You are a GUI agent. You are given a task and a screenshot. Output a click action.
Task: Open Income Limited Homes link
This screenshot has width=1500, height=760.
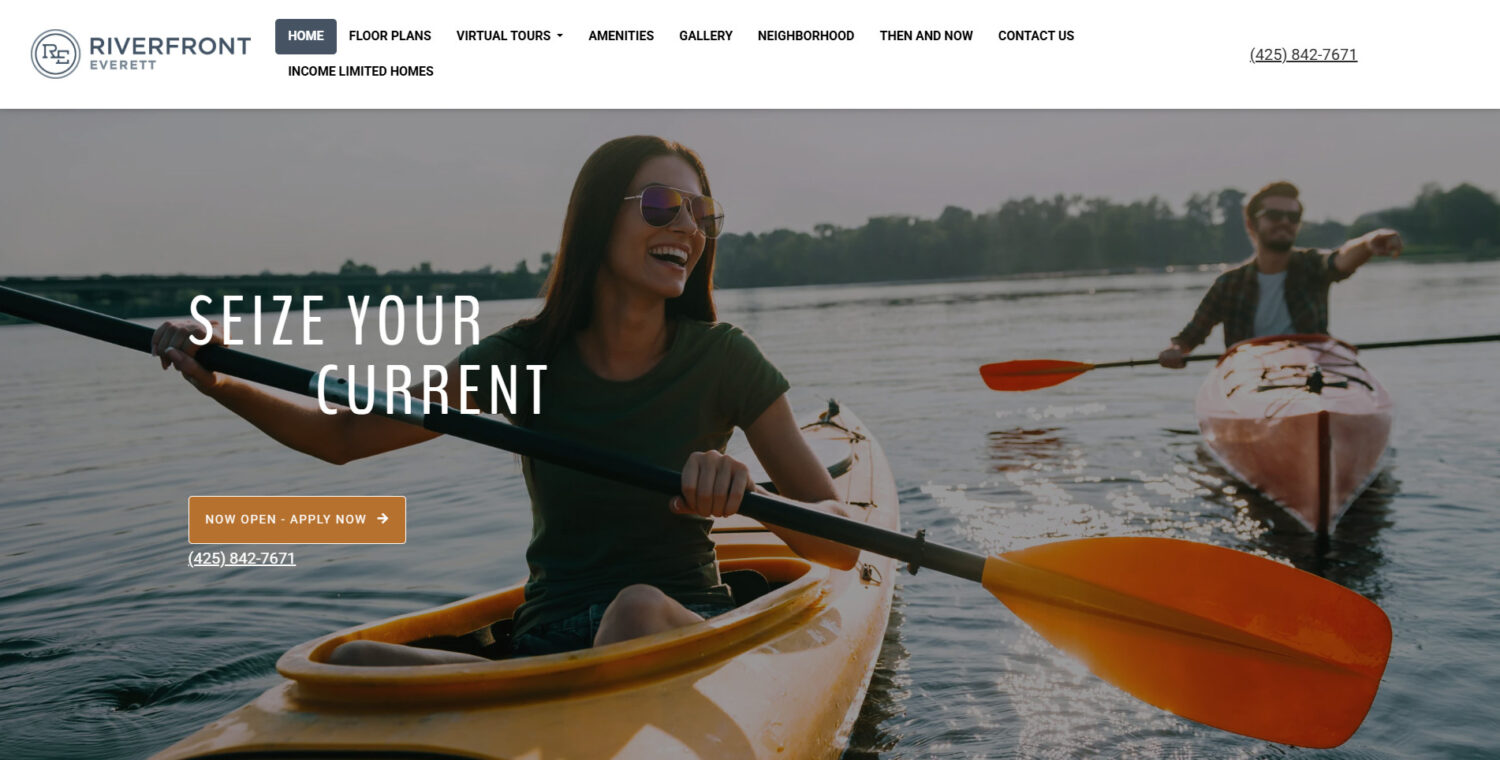click(x=361, y=71)
